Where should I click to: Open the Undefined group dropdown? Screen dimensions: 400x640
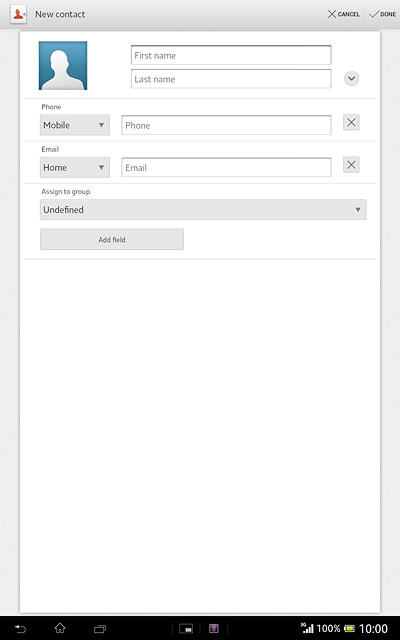203,209
